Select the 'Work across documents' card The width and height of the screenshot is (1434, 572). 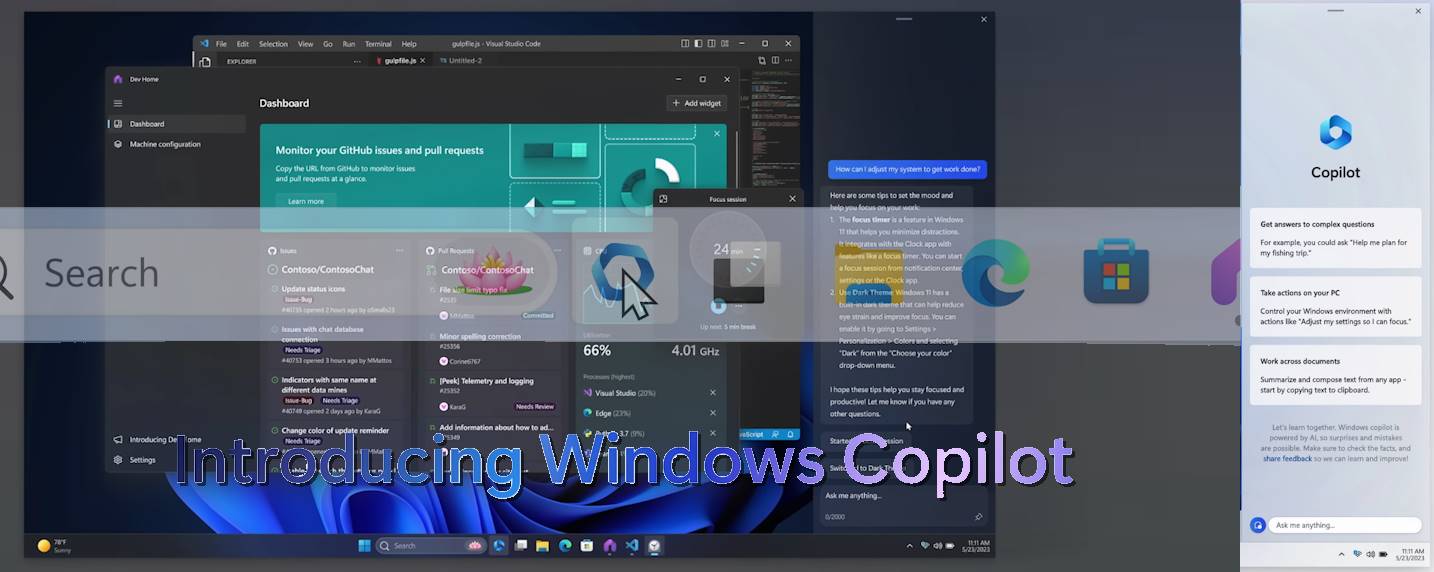[x=1336, y=375]
